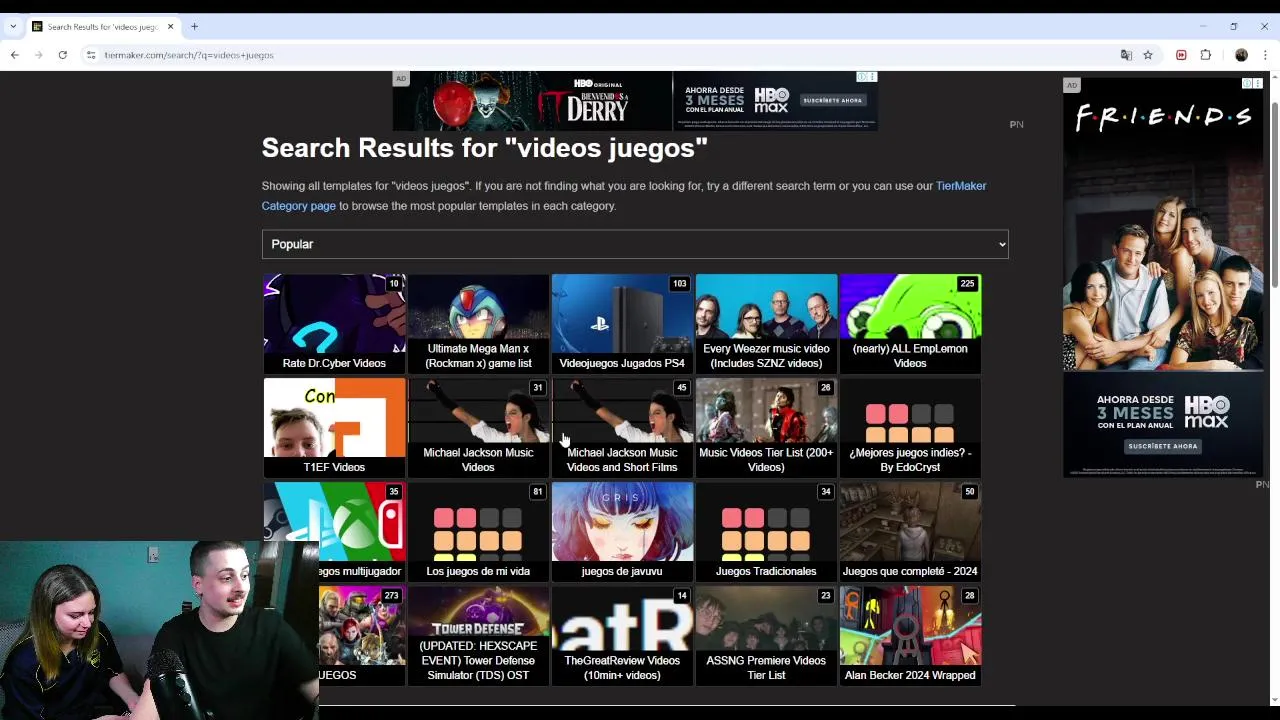Click the translate page icon
1280x720 pixels.
coord(1126,55)
